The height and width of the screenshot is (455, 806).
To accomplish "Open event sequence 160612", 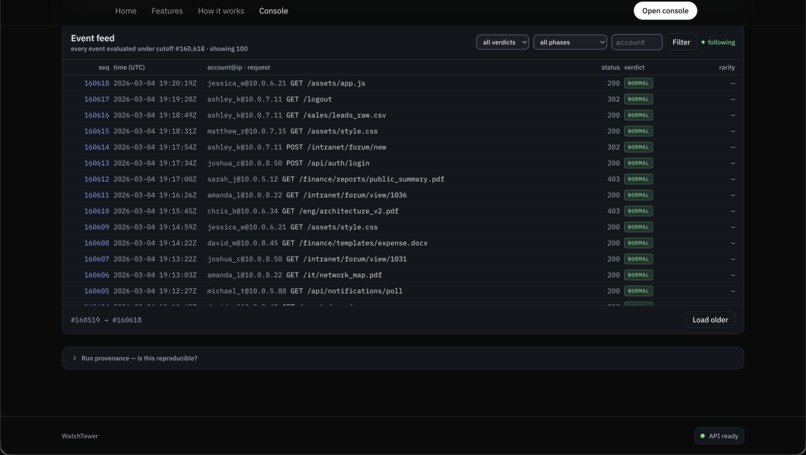I will coord(97,179).
